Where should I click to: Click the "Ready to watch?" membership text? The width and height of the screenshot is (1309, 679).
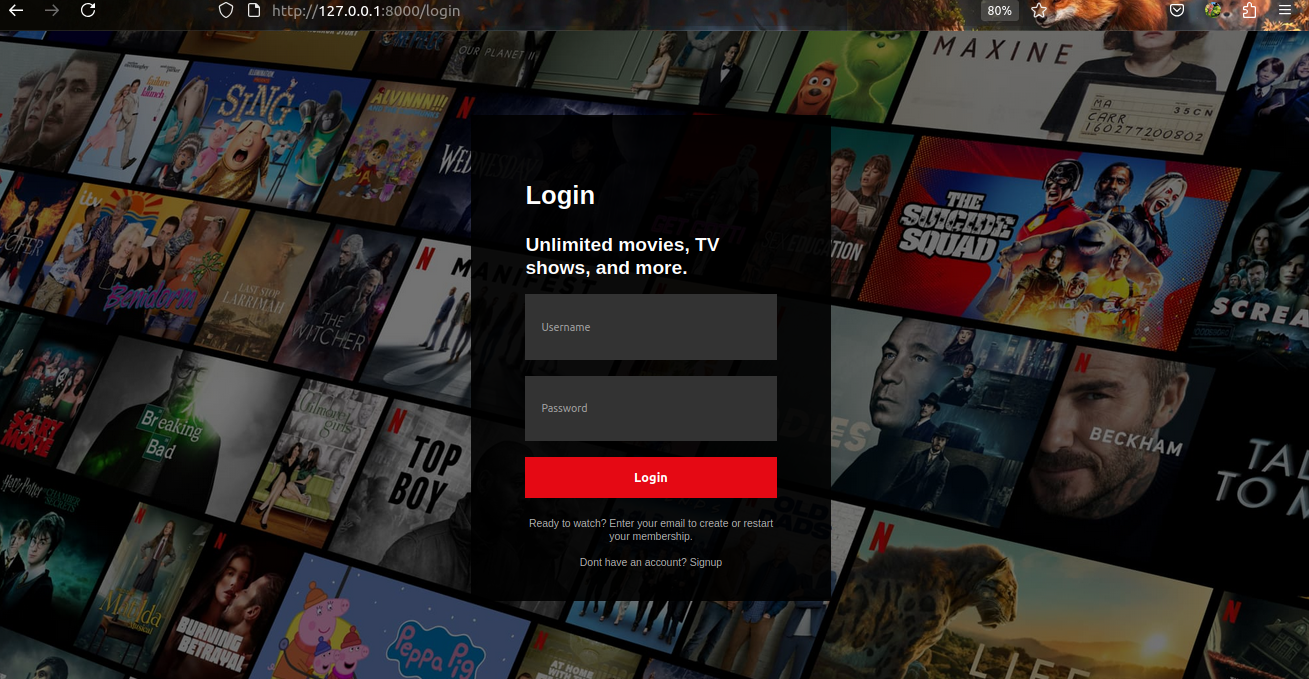coord(651,530)
